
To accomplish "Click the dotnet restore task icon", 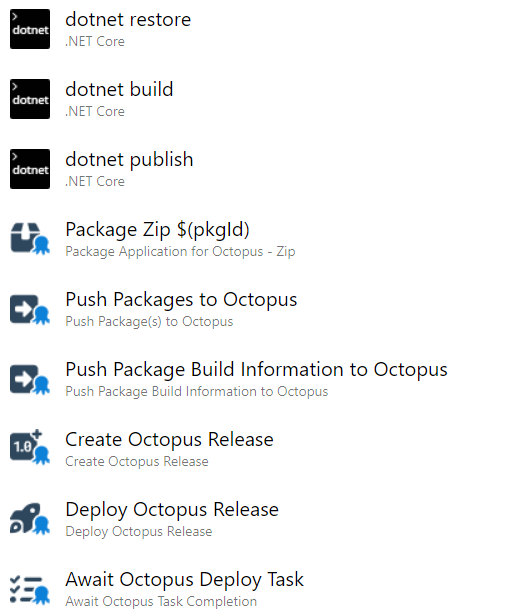I will [30, 29].
